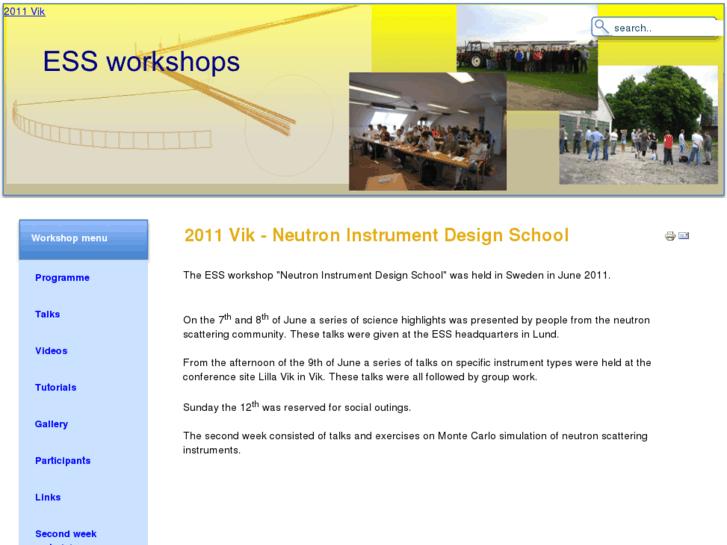Click the sentence 'was held in Sweden in June 2011'
Image resolution: width=727 pixels, height=545 pixels.
(x=530, y=275)
